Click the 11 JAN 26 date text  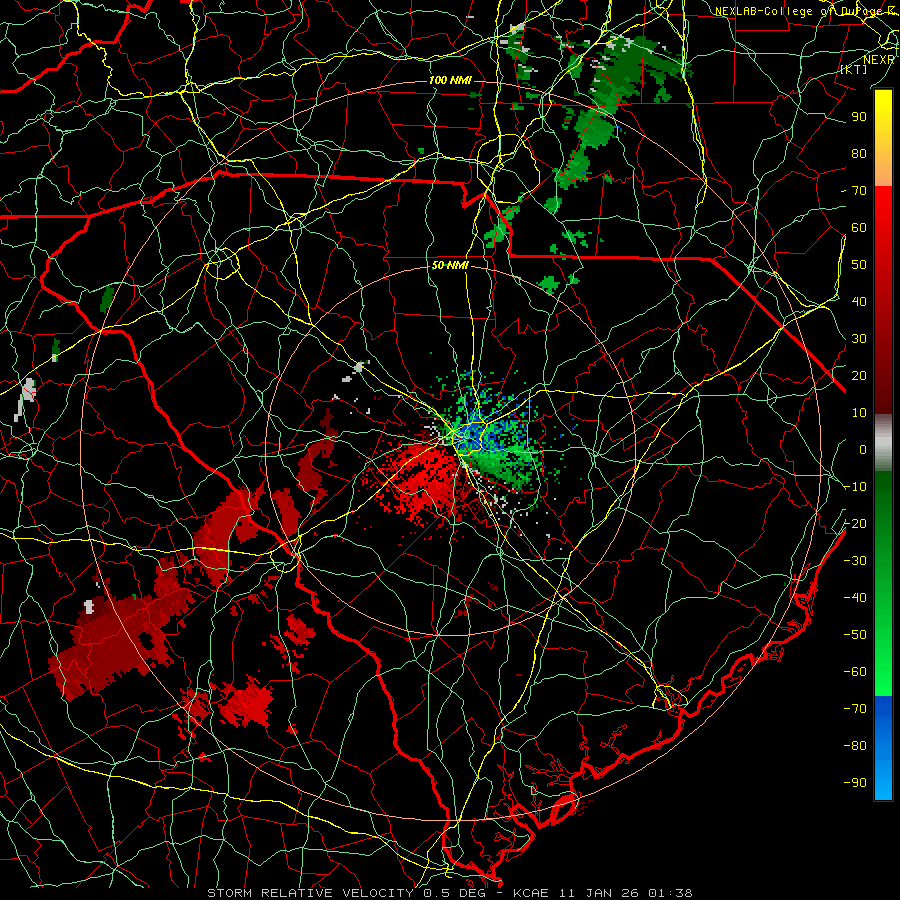pos(599,893)
